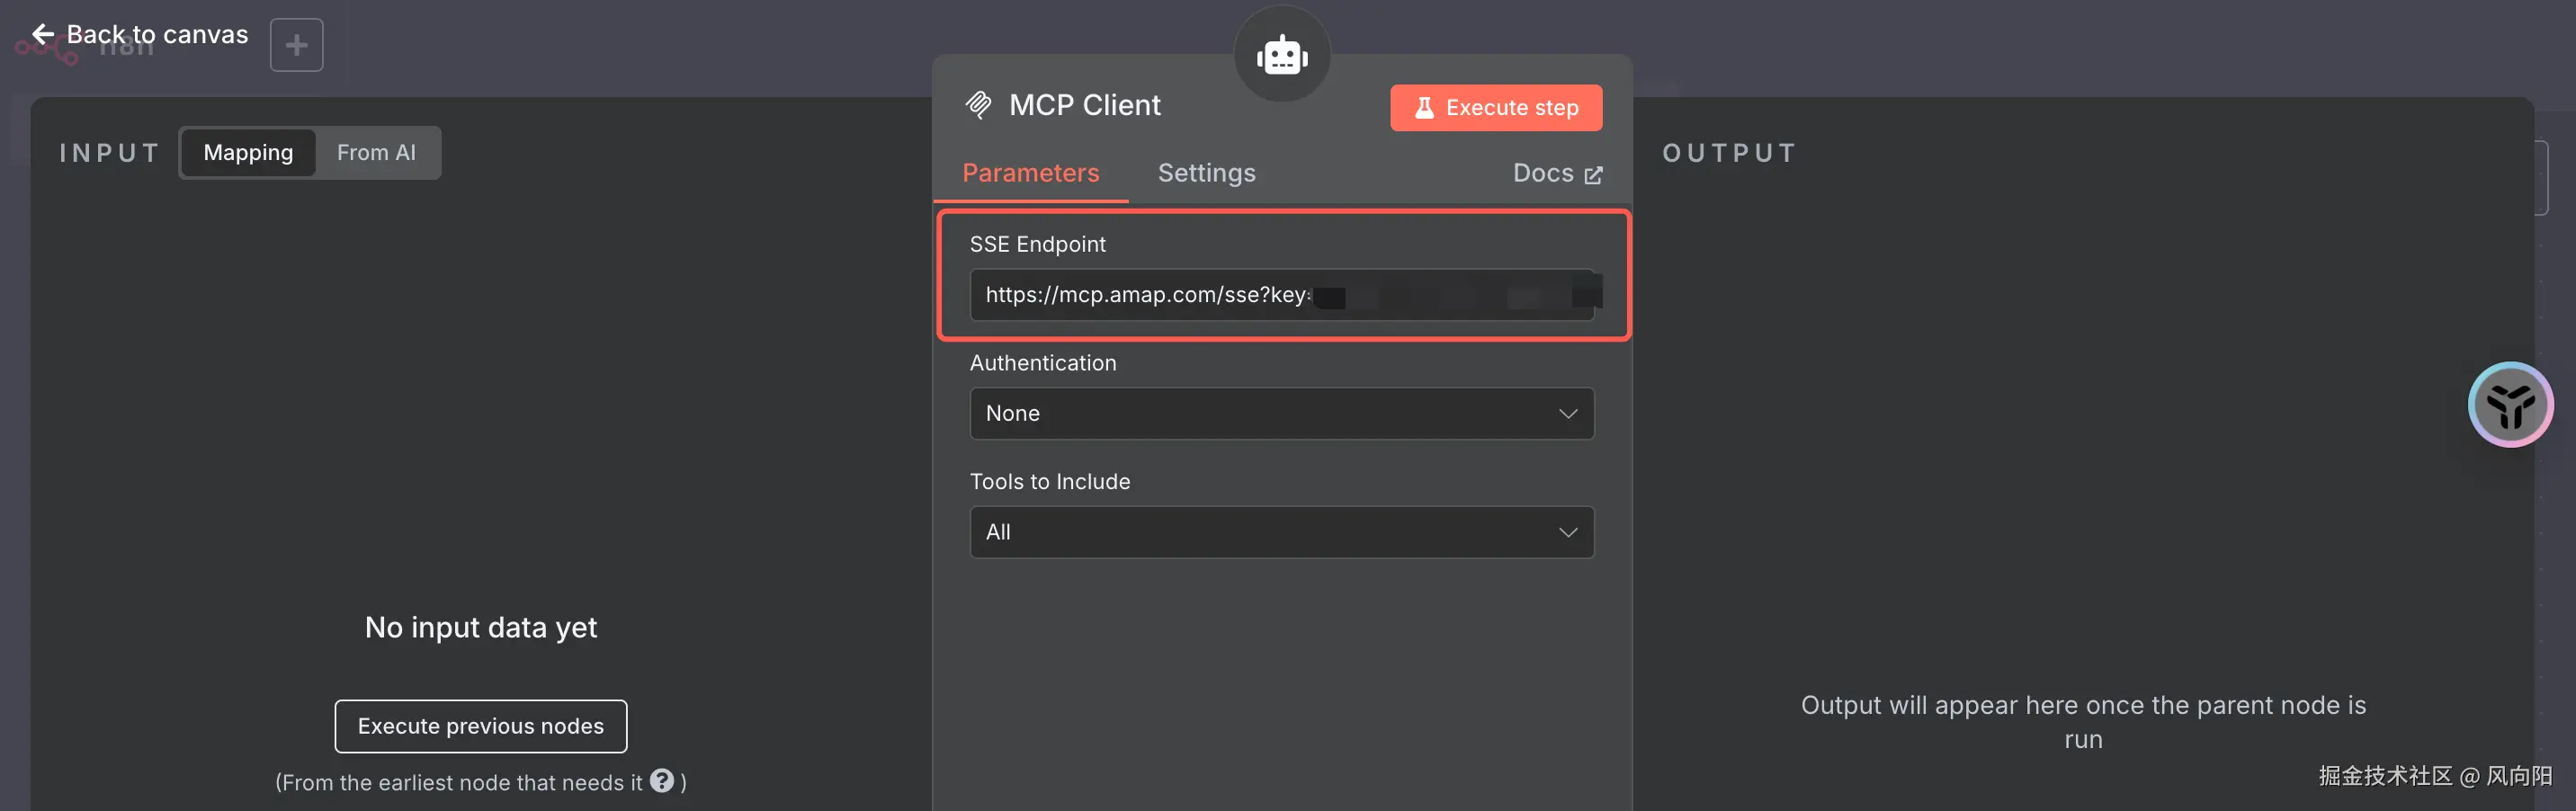Click the chevron on the All selector
Image resolution: width=2576 pixels, height=811 pixels.
pos(1568,532)
